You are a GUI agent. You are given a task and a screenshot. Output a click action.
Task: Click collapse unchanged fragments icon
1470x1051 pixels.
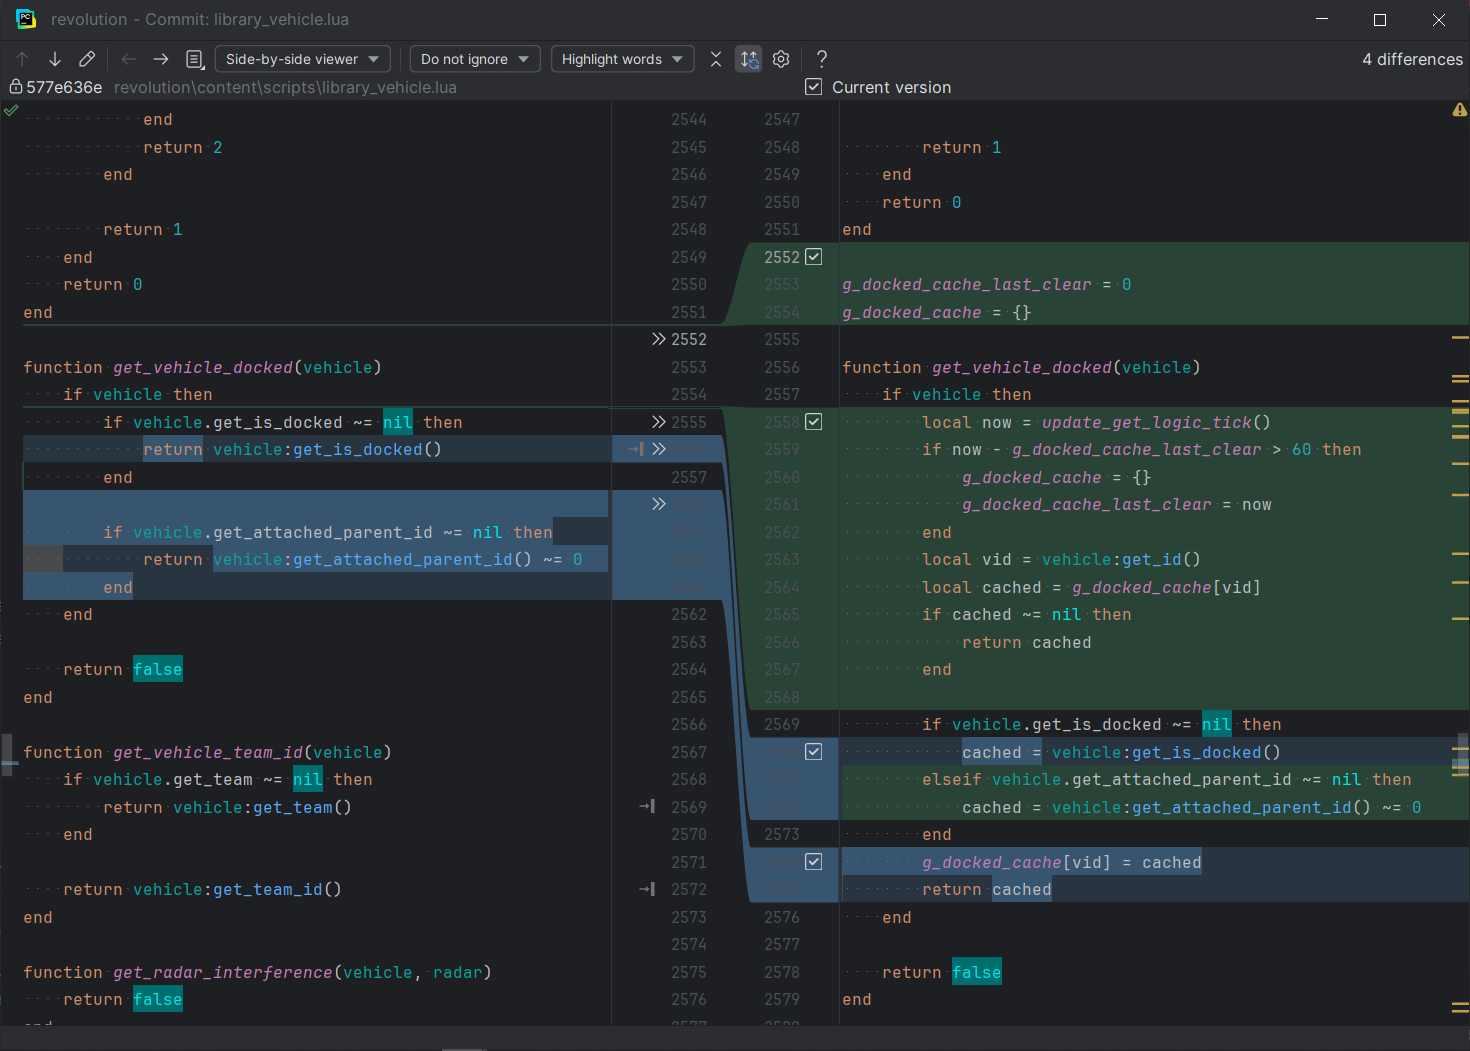click(716, 59)
